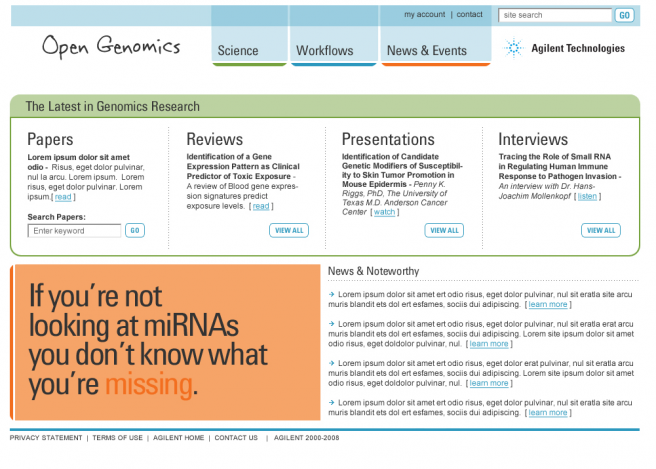Click in the site search field

(555, 15)
